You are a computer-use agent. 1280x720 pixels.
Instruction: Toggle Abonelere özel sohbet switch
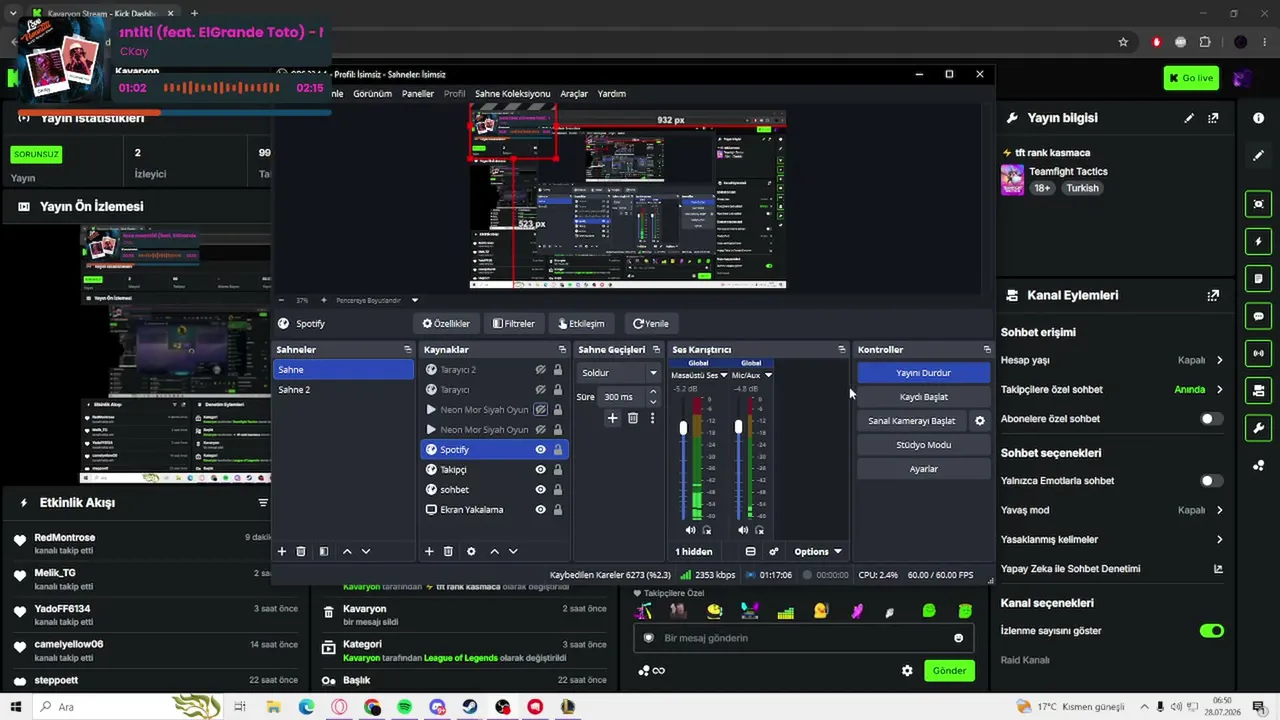(x=1211, y=419)
